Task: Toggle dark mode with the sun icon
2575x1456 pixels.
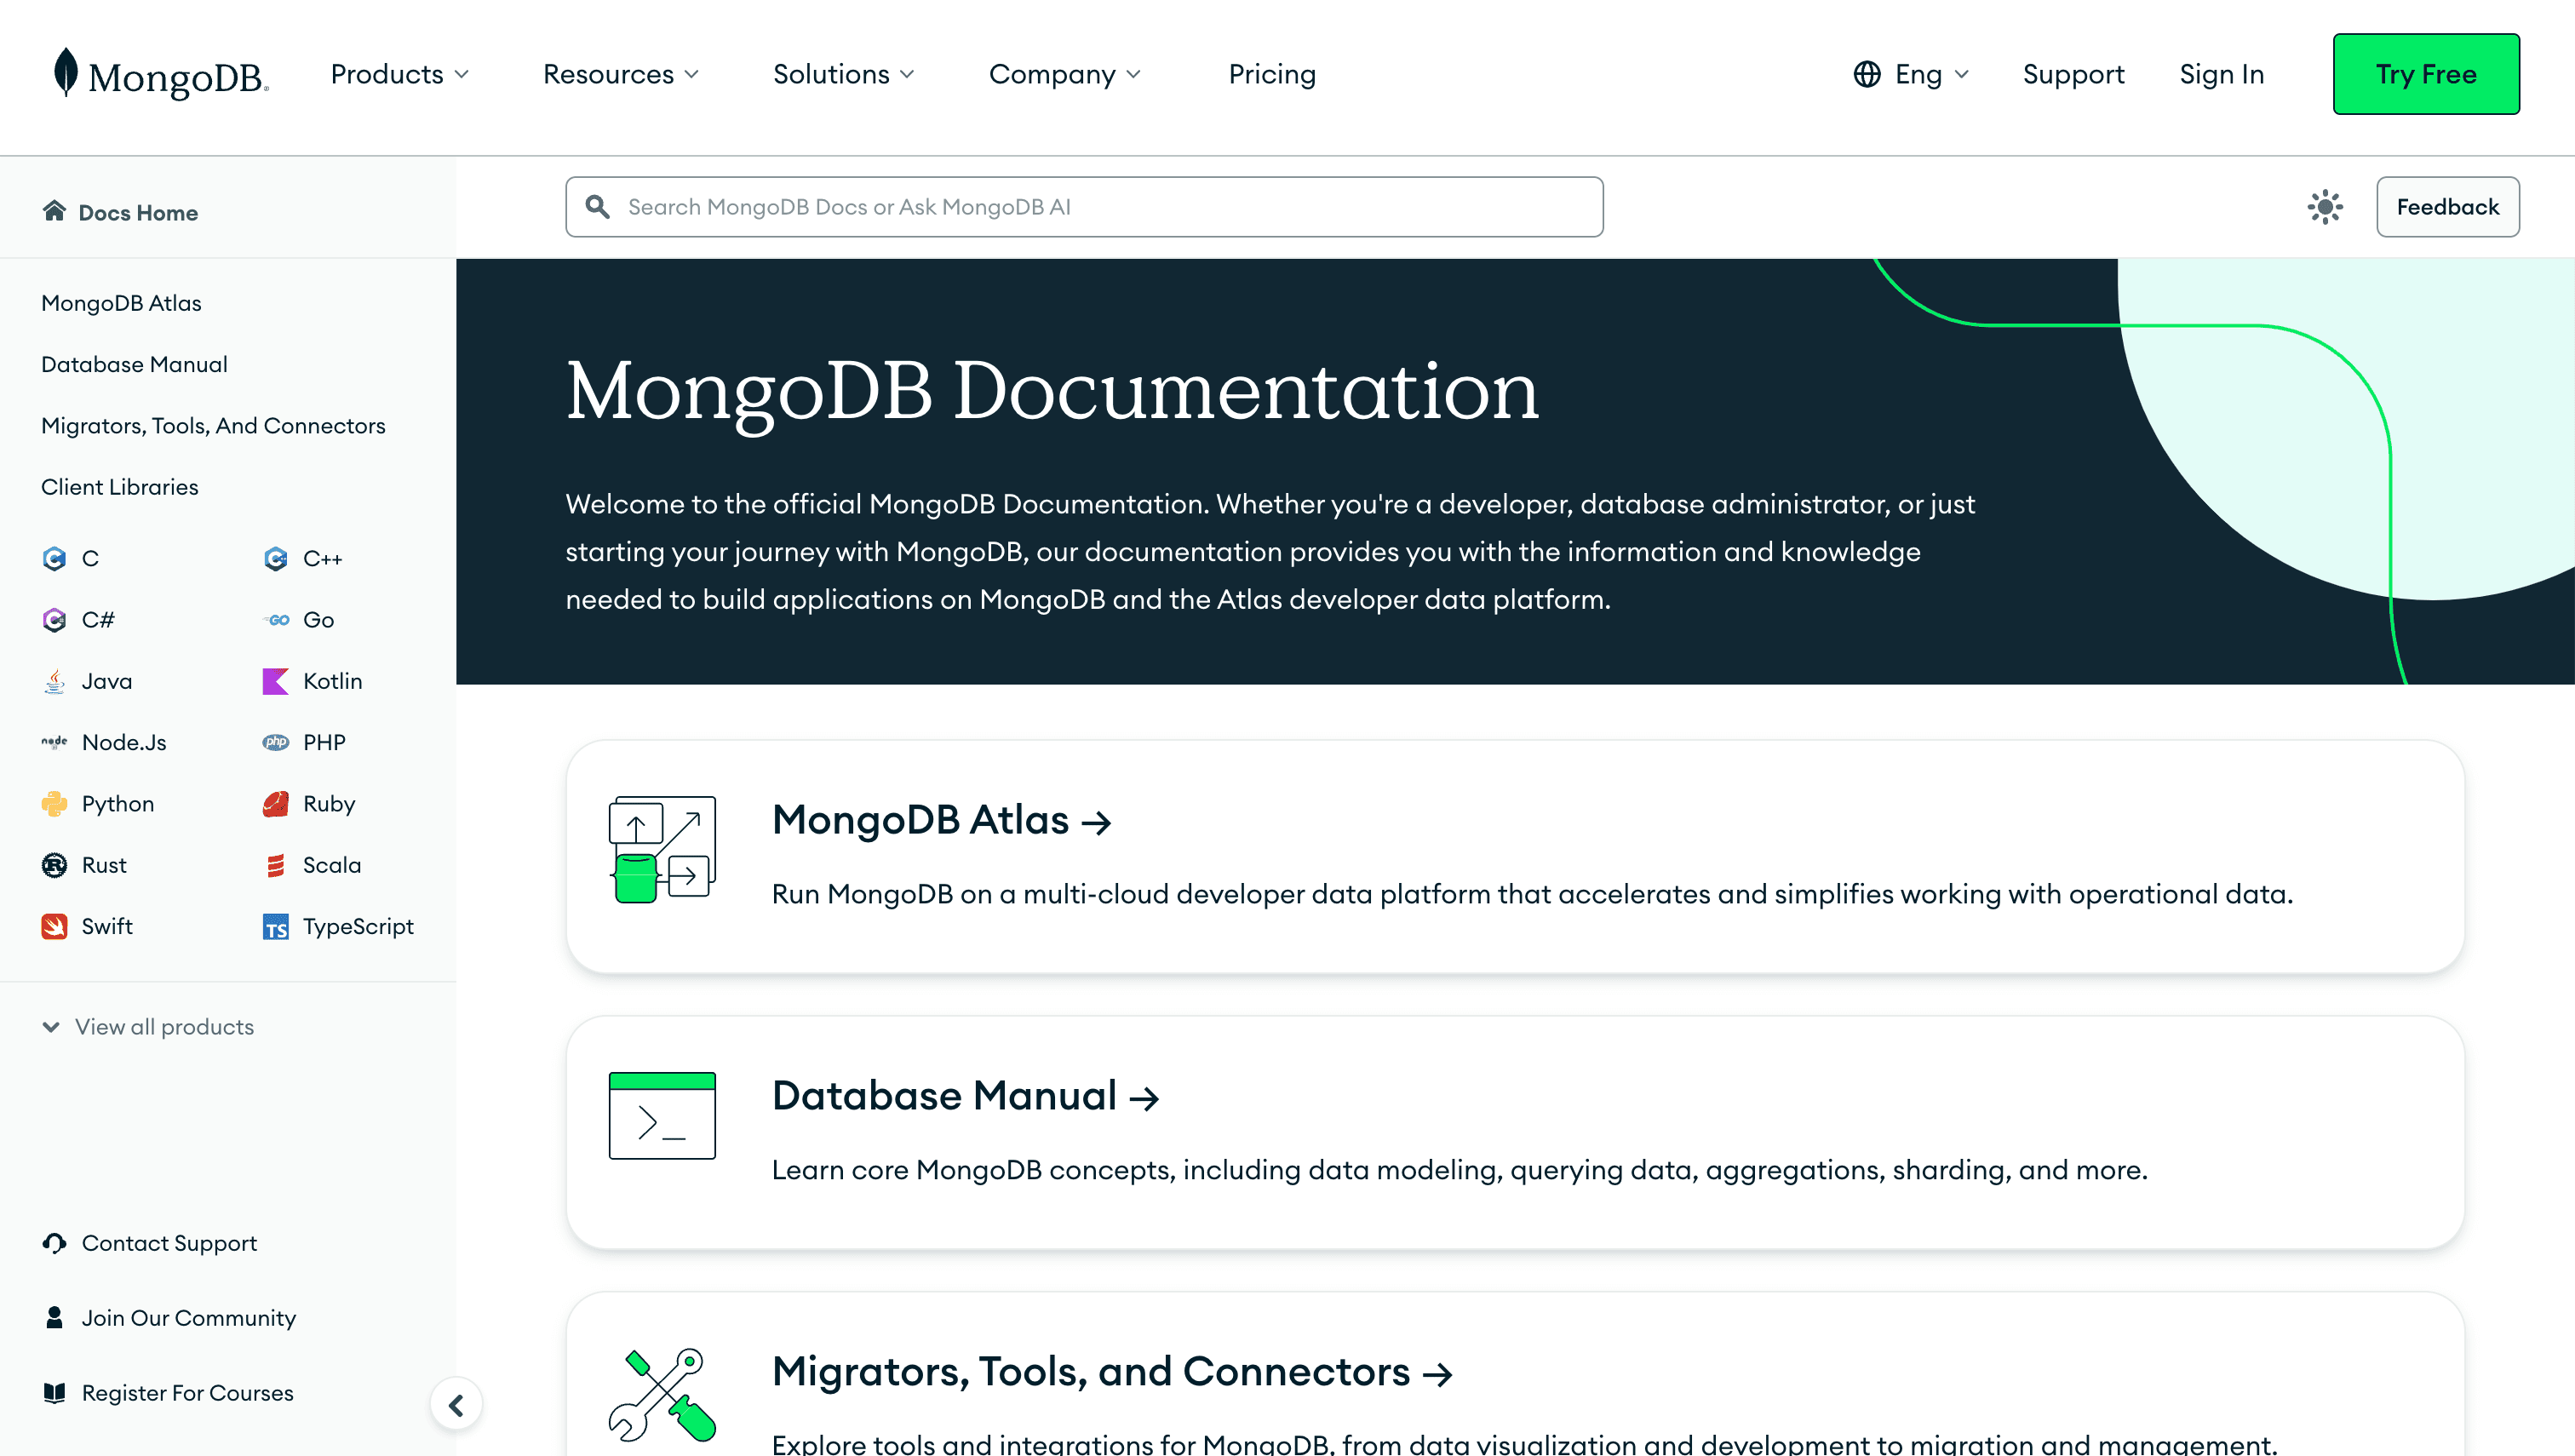Action: (2326, 205)
